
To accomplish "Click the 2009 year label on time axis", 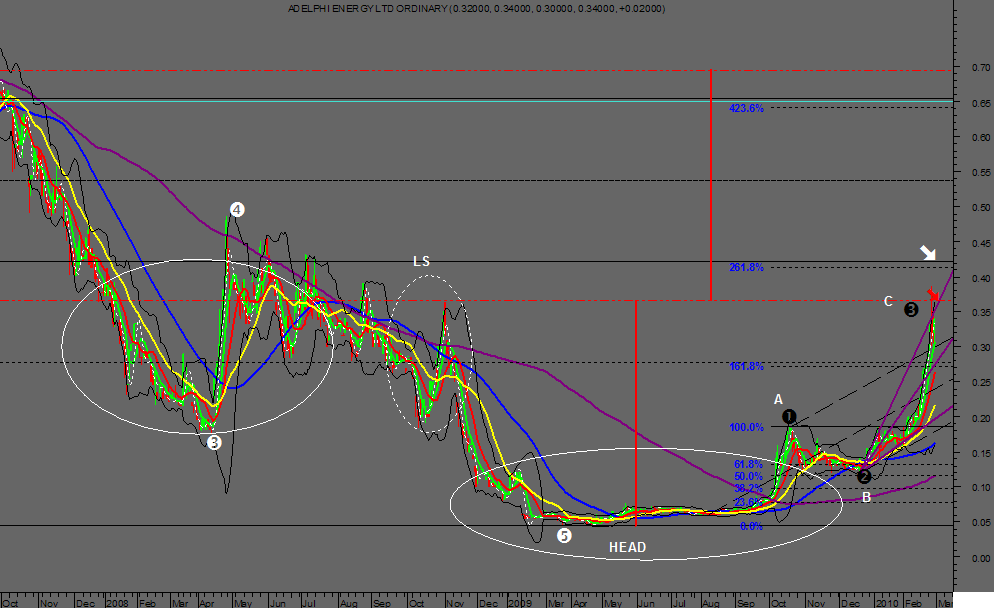I will [x=519, y=603].
